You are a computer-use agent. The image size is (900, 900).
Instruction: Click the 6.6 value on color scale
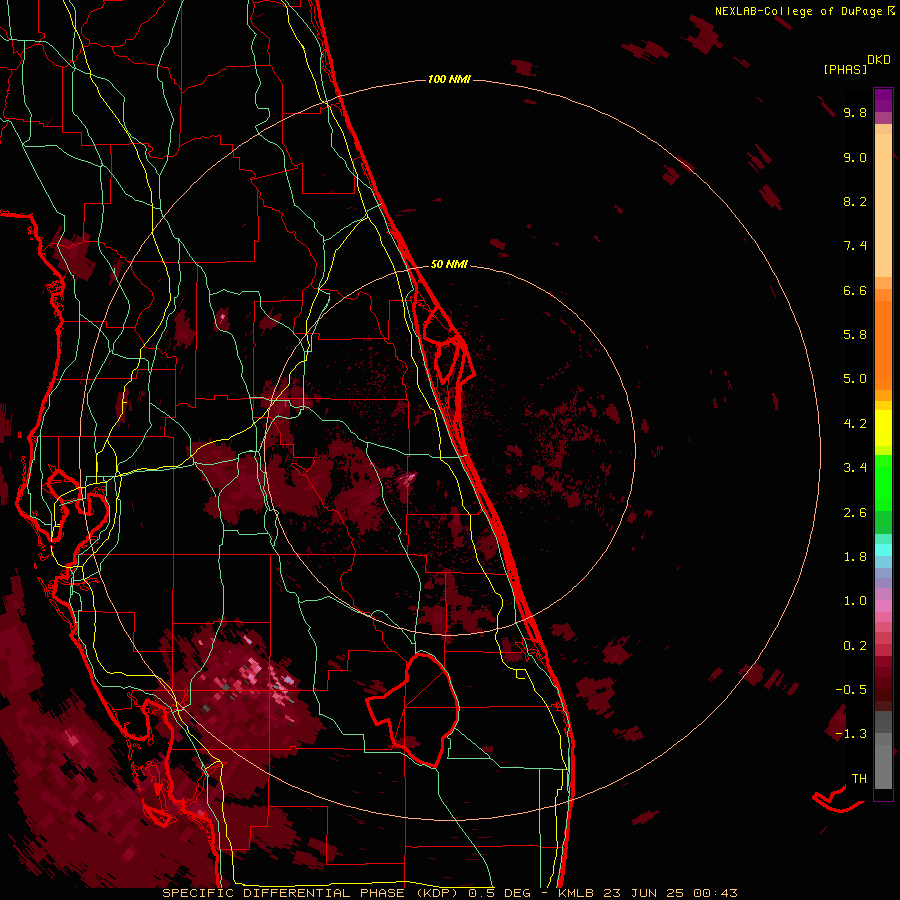pos(855,291)
